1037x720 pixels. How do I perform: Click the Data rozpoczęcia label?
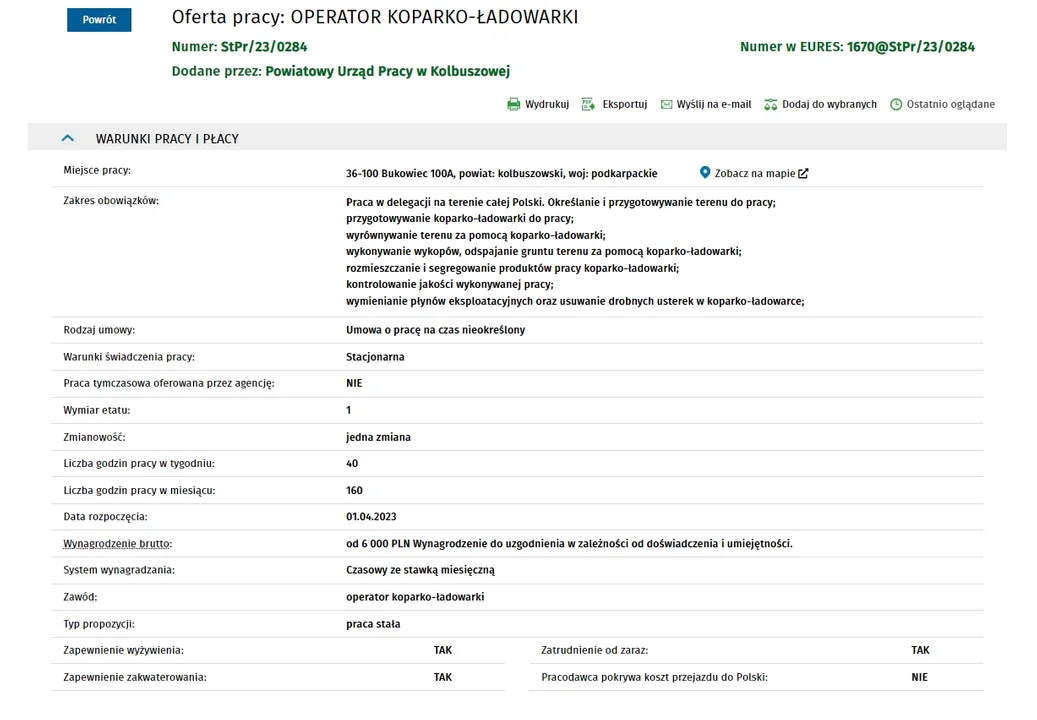click(x=105, y=516)
